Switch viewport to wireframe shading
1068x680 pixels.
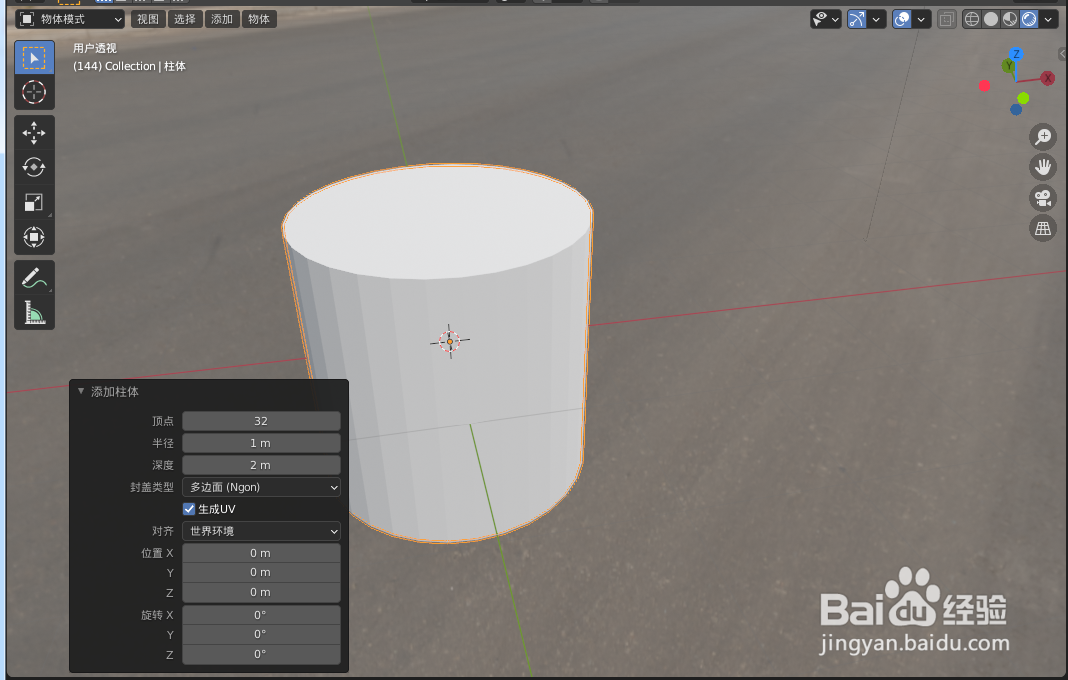(x=971, y=18)
